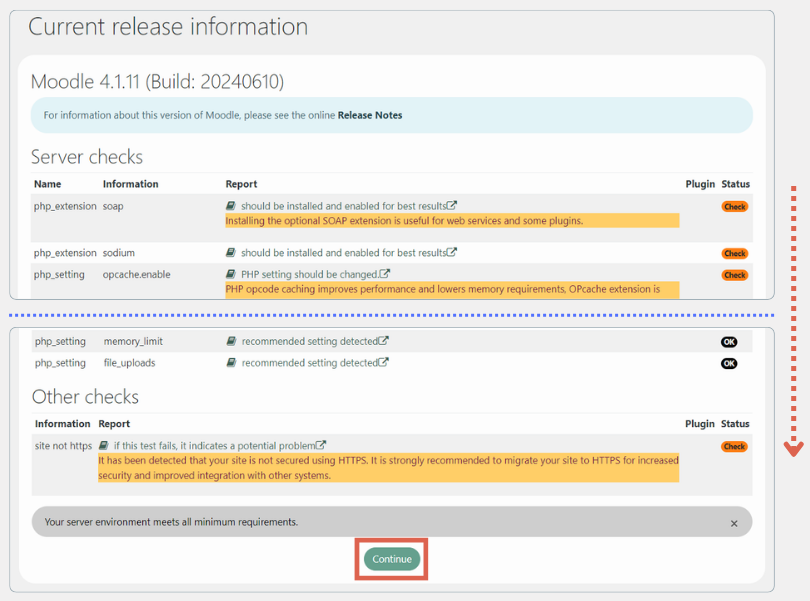Click the external-link icon on the soap recommendation
The height and width of the screenshot is (601, 810).
click(x=450, y=206)
